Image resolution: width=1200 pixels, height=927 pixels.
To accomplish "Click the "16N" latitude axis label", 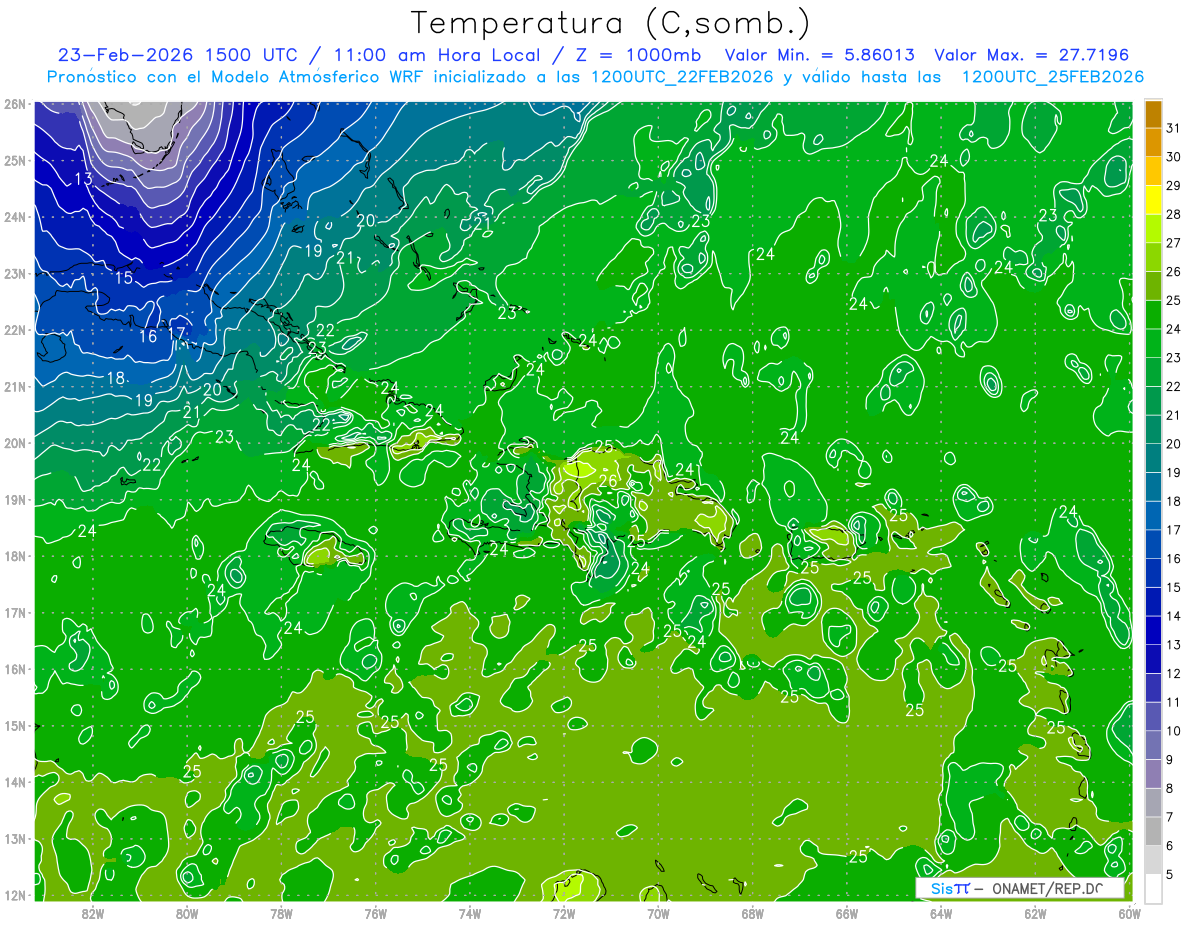I will 14,669.
